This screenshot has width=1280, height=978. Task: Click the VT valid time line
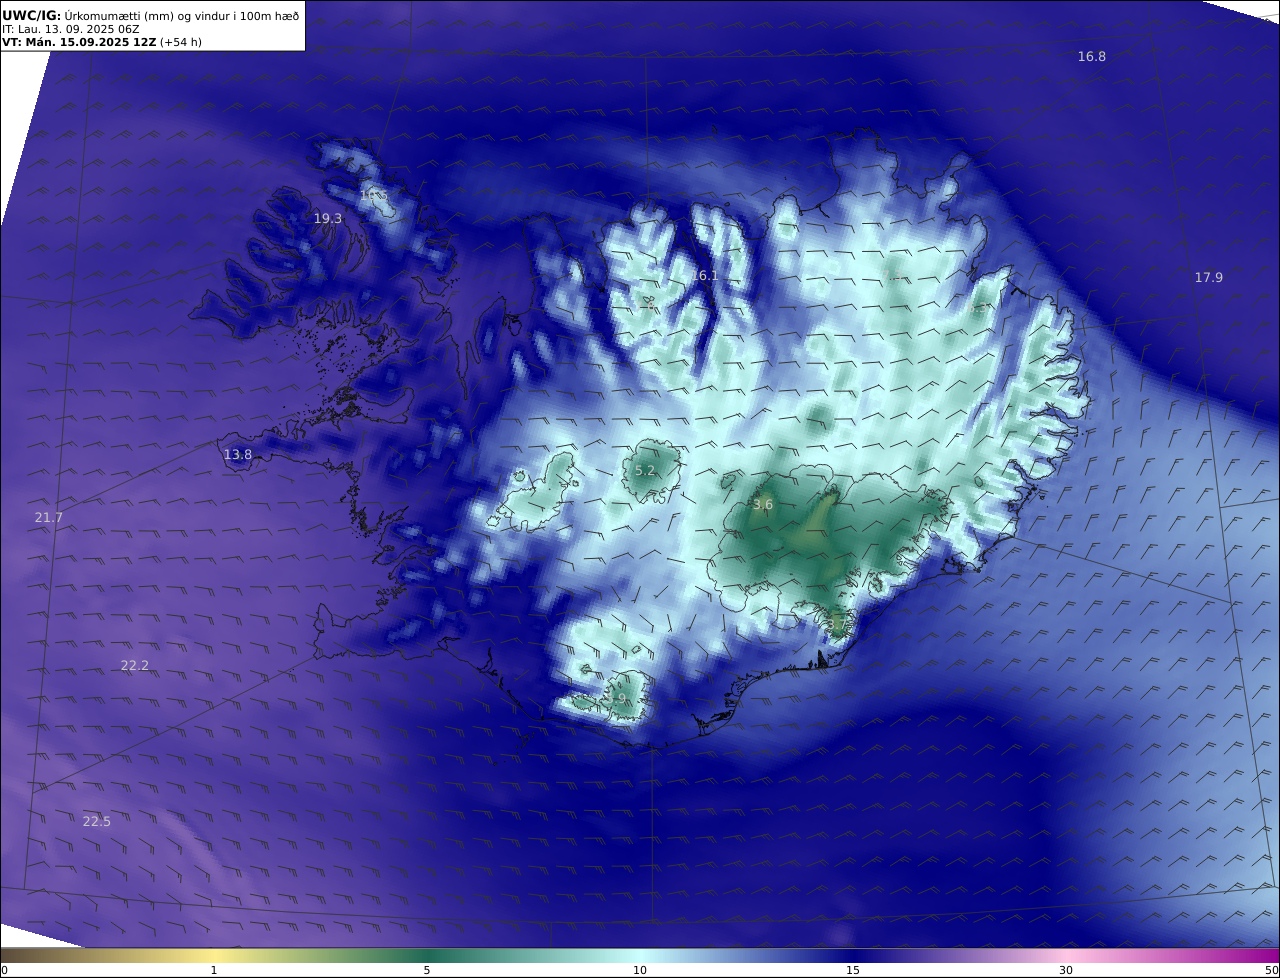pyautogui.click(x=102, y=43)
